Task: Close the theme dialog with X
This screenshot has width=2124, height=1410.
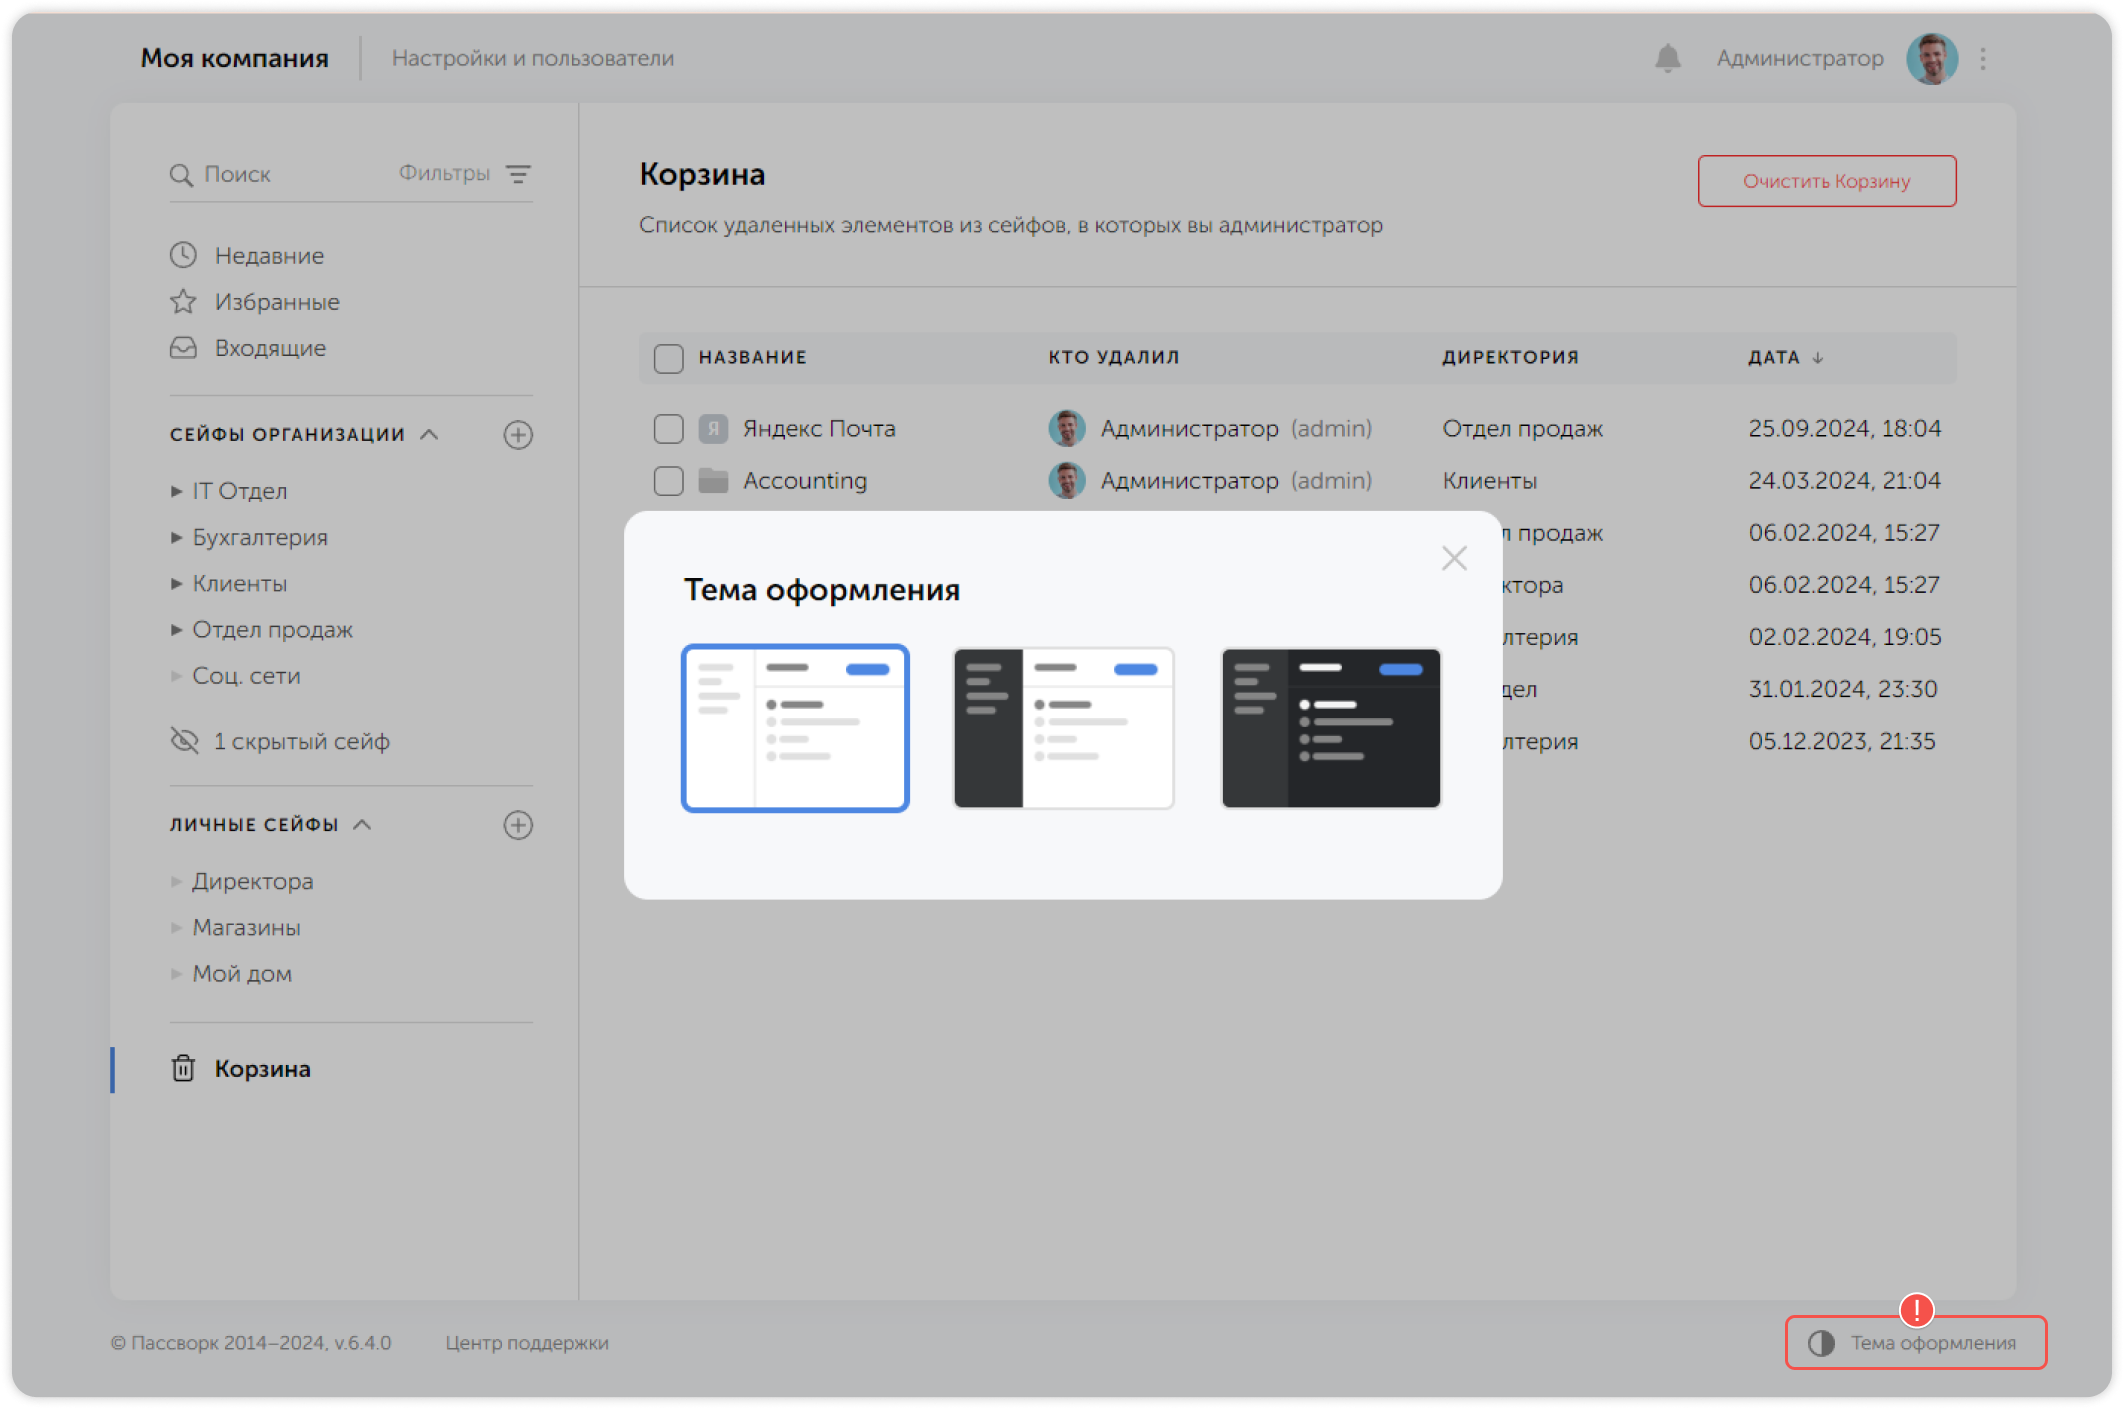Action: (1454, 558)
